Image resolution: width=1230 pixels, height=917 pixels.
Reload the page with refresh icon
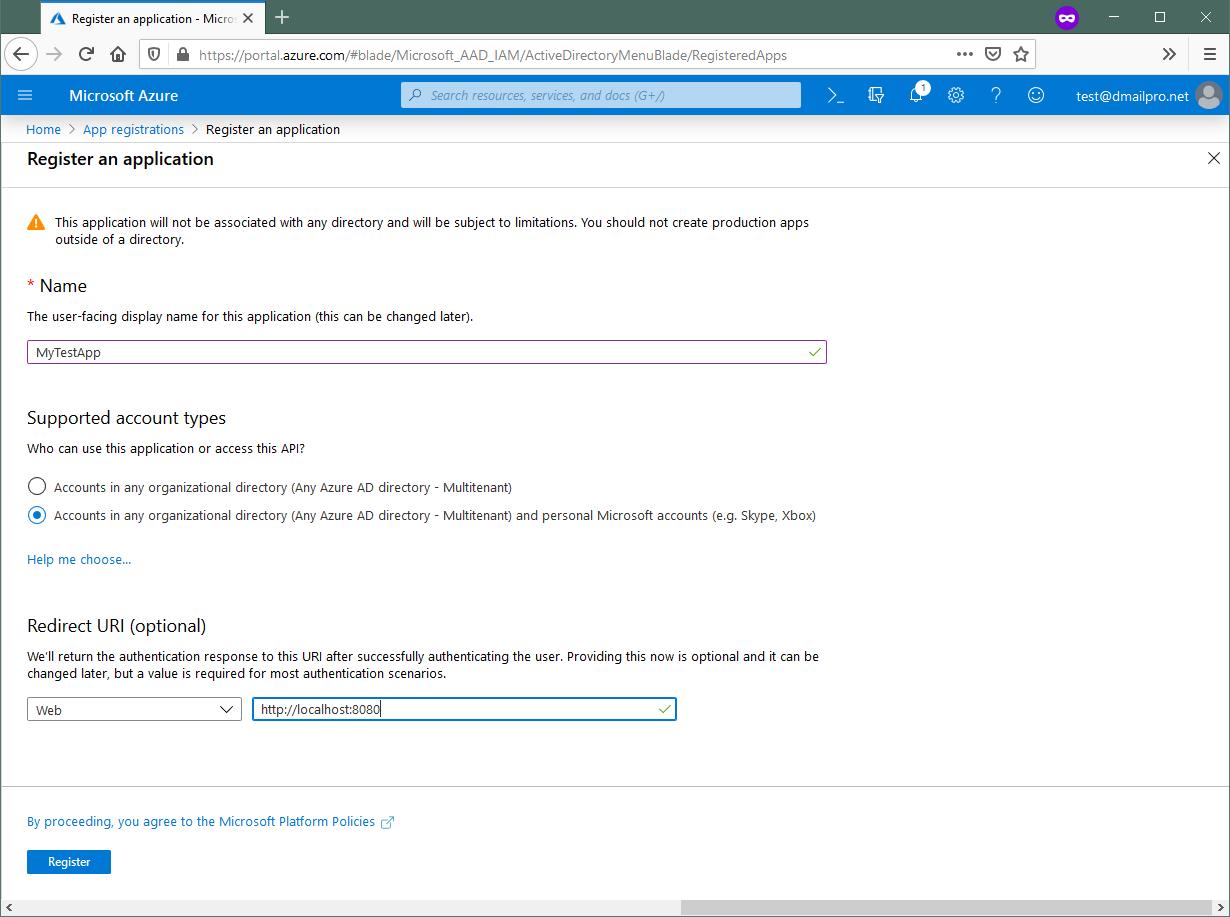pos(86,54)
